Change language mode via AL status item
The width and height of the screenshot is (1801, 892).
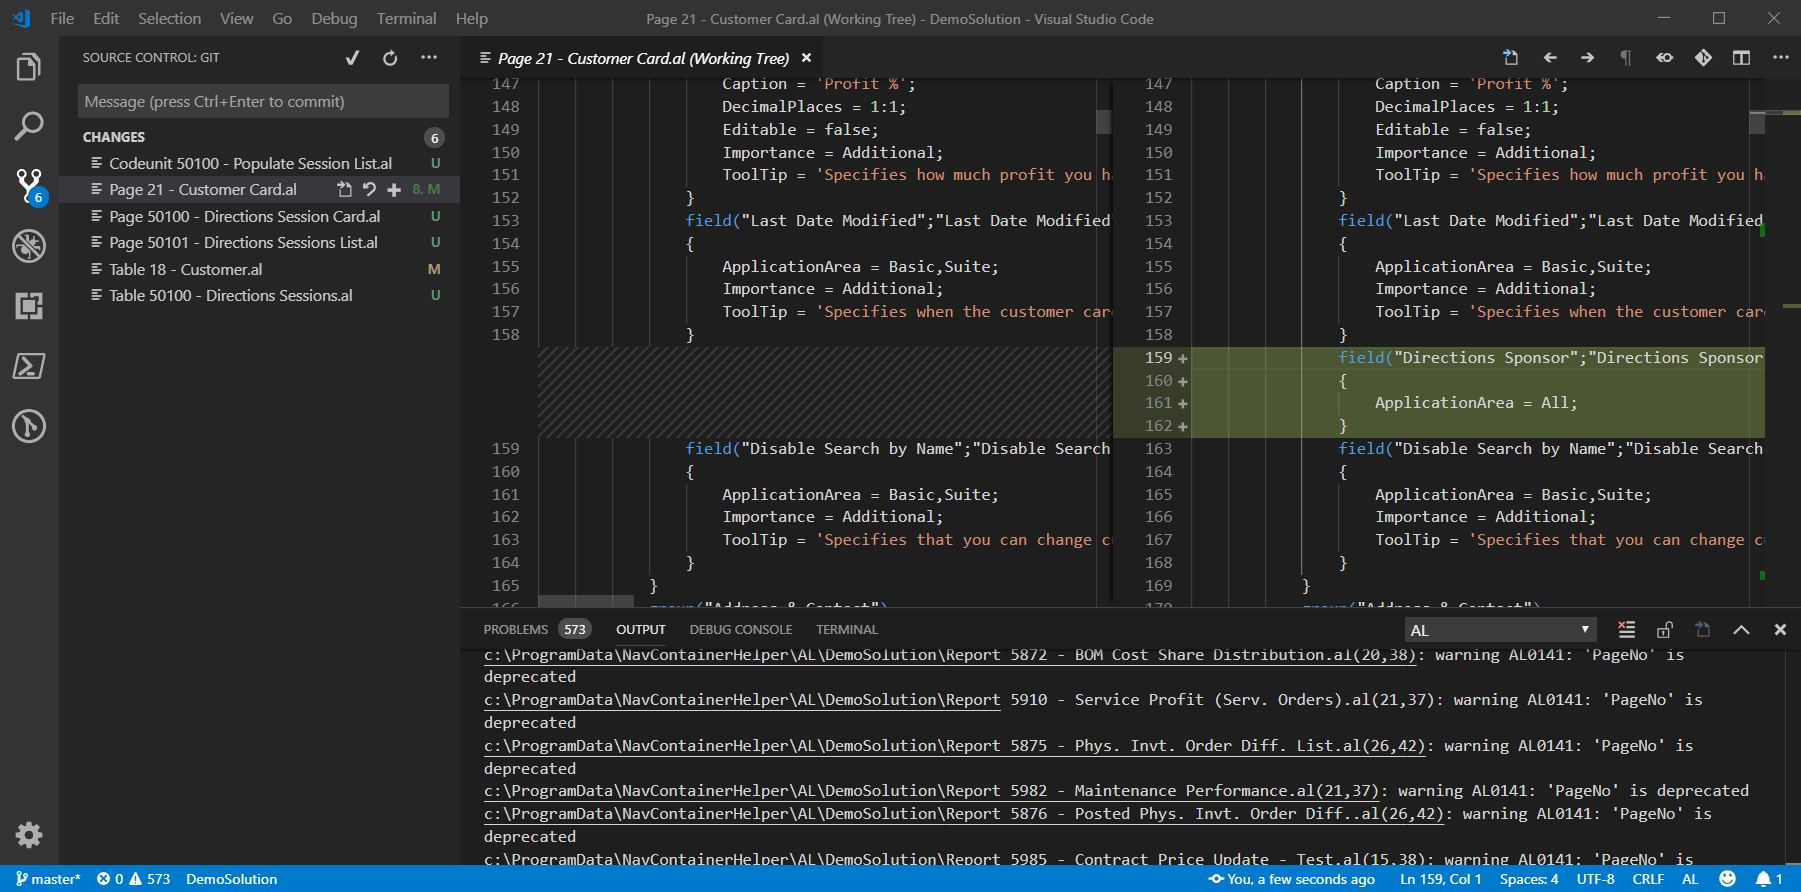tap(1690, 879)
